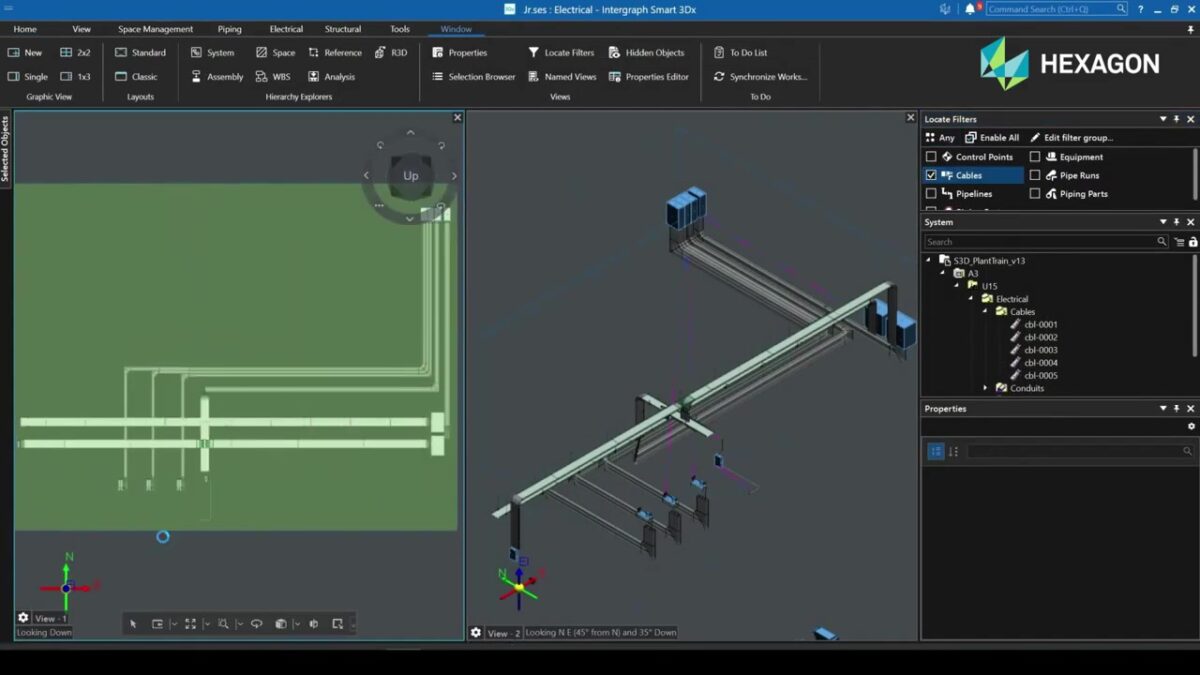Screen dimensions: 1200x675
Task: Click the New graphic view icon
Action: 14,52
